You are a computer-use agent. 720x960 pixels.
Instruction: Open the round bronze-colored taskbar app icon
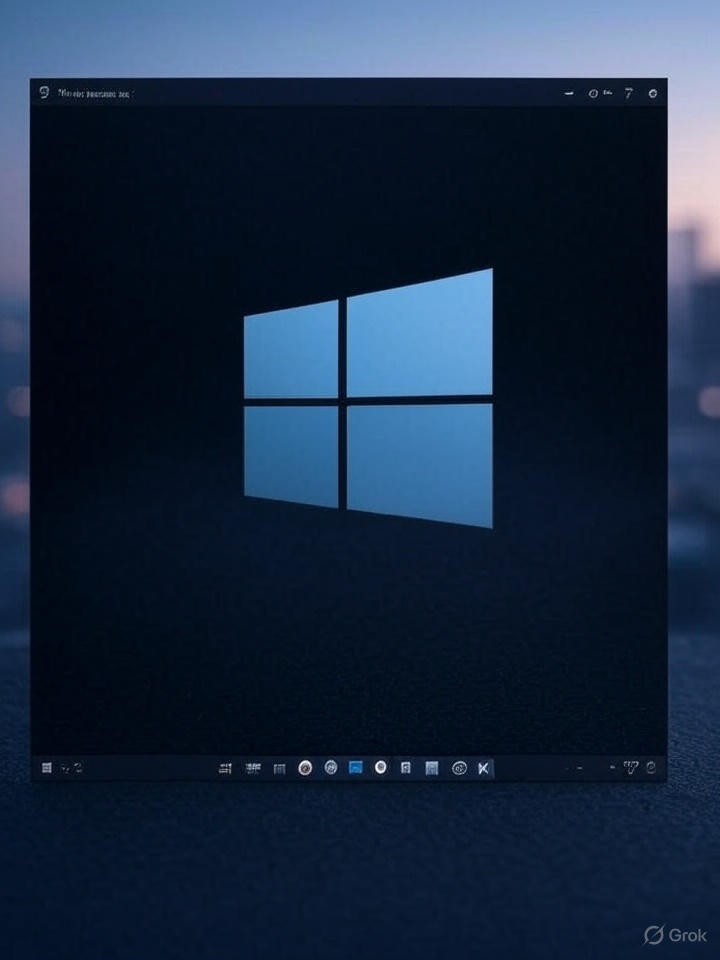[305, 768]
